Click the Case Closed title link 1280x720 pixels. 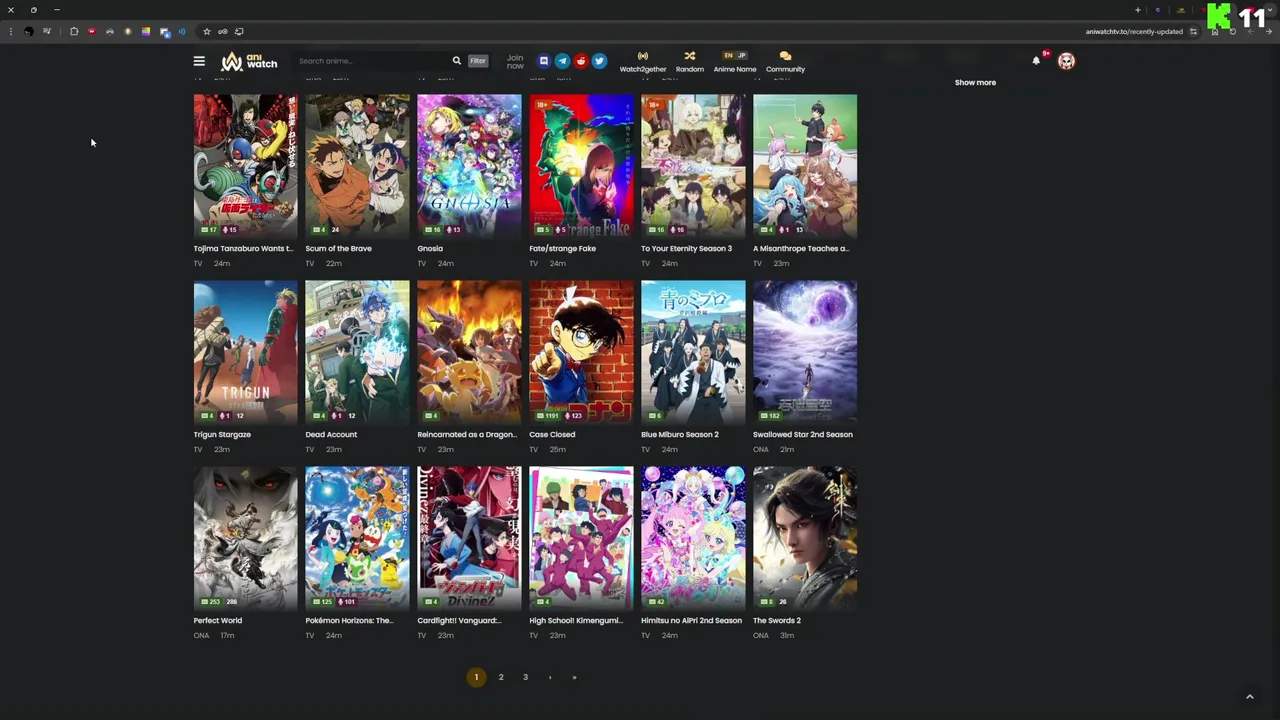552,435
